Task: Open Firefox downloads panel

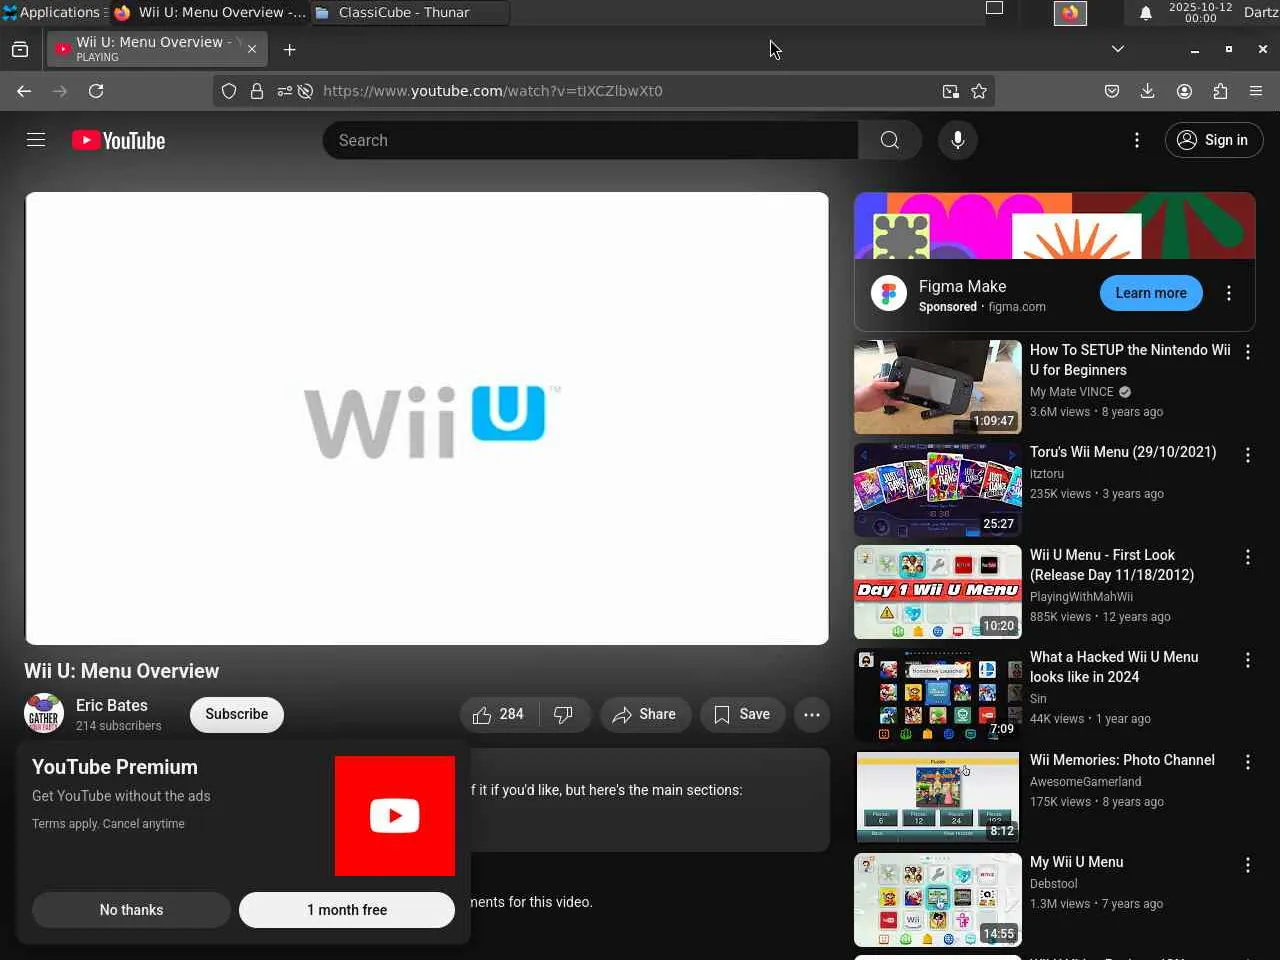Action: point(1148,91)
